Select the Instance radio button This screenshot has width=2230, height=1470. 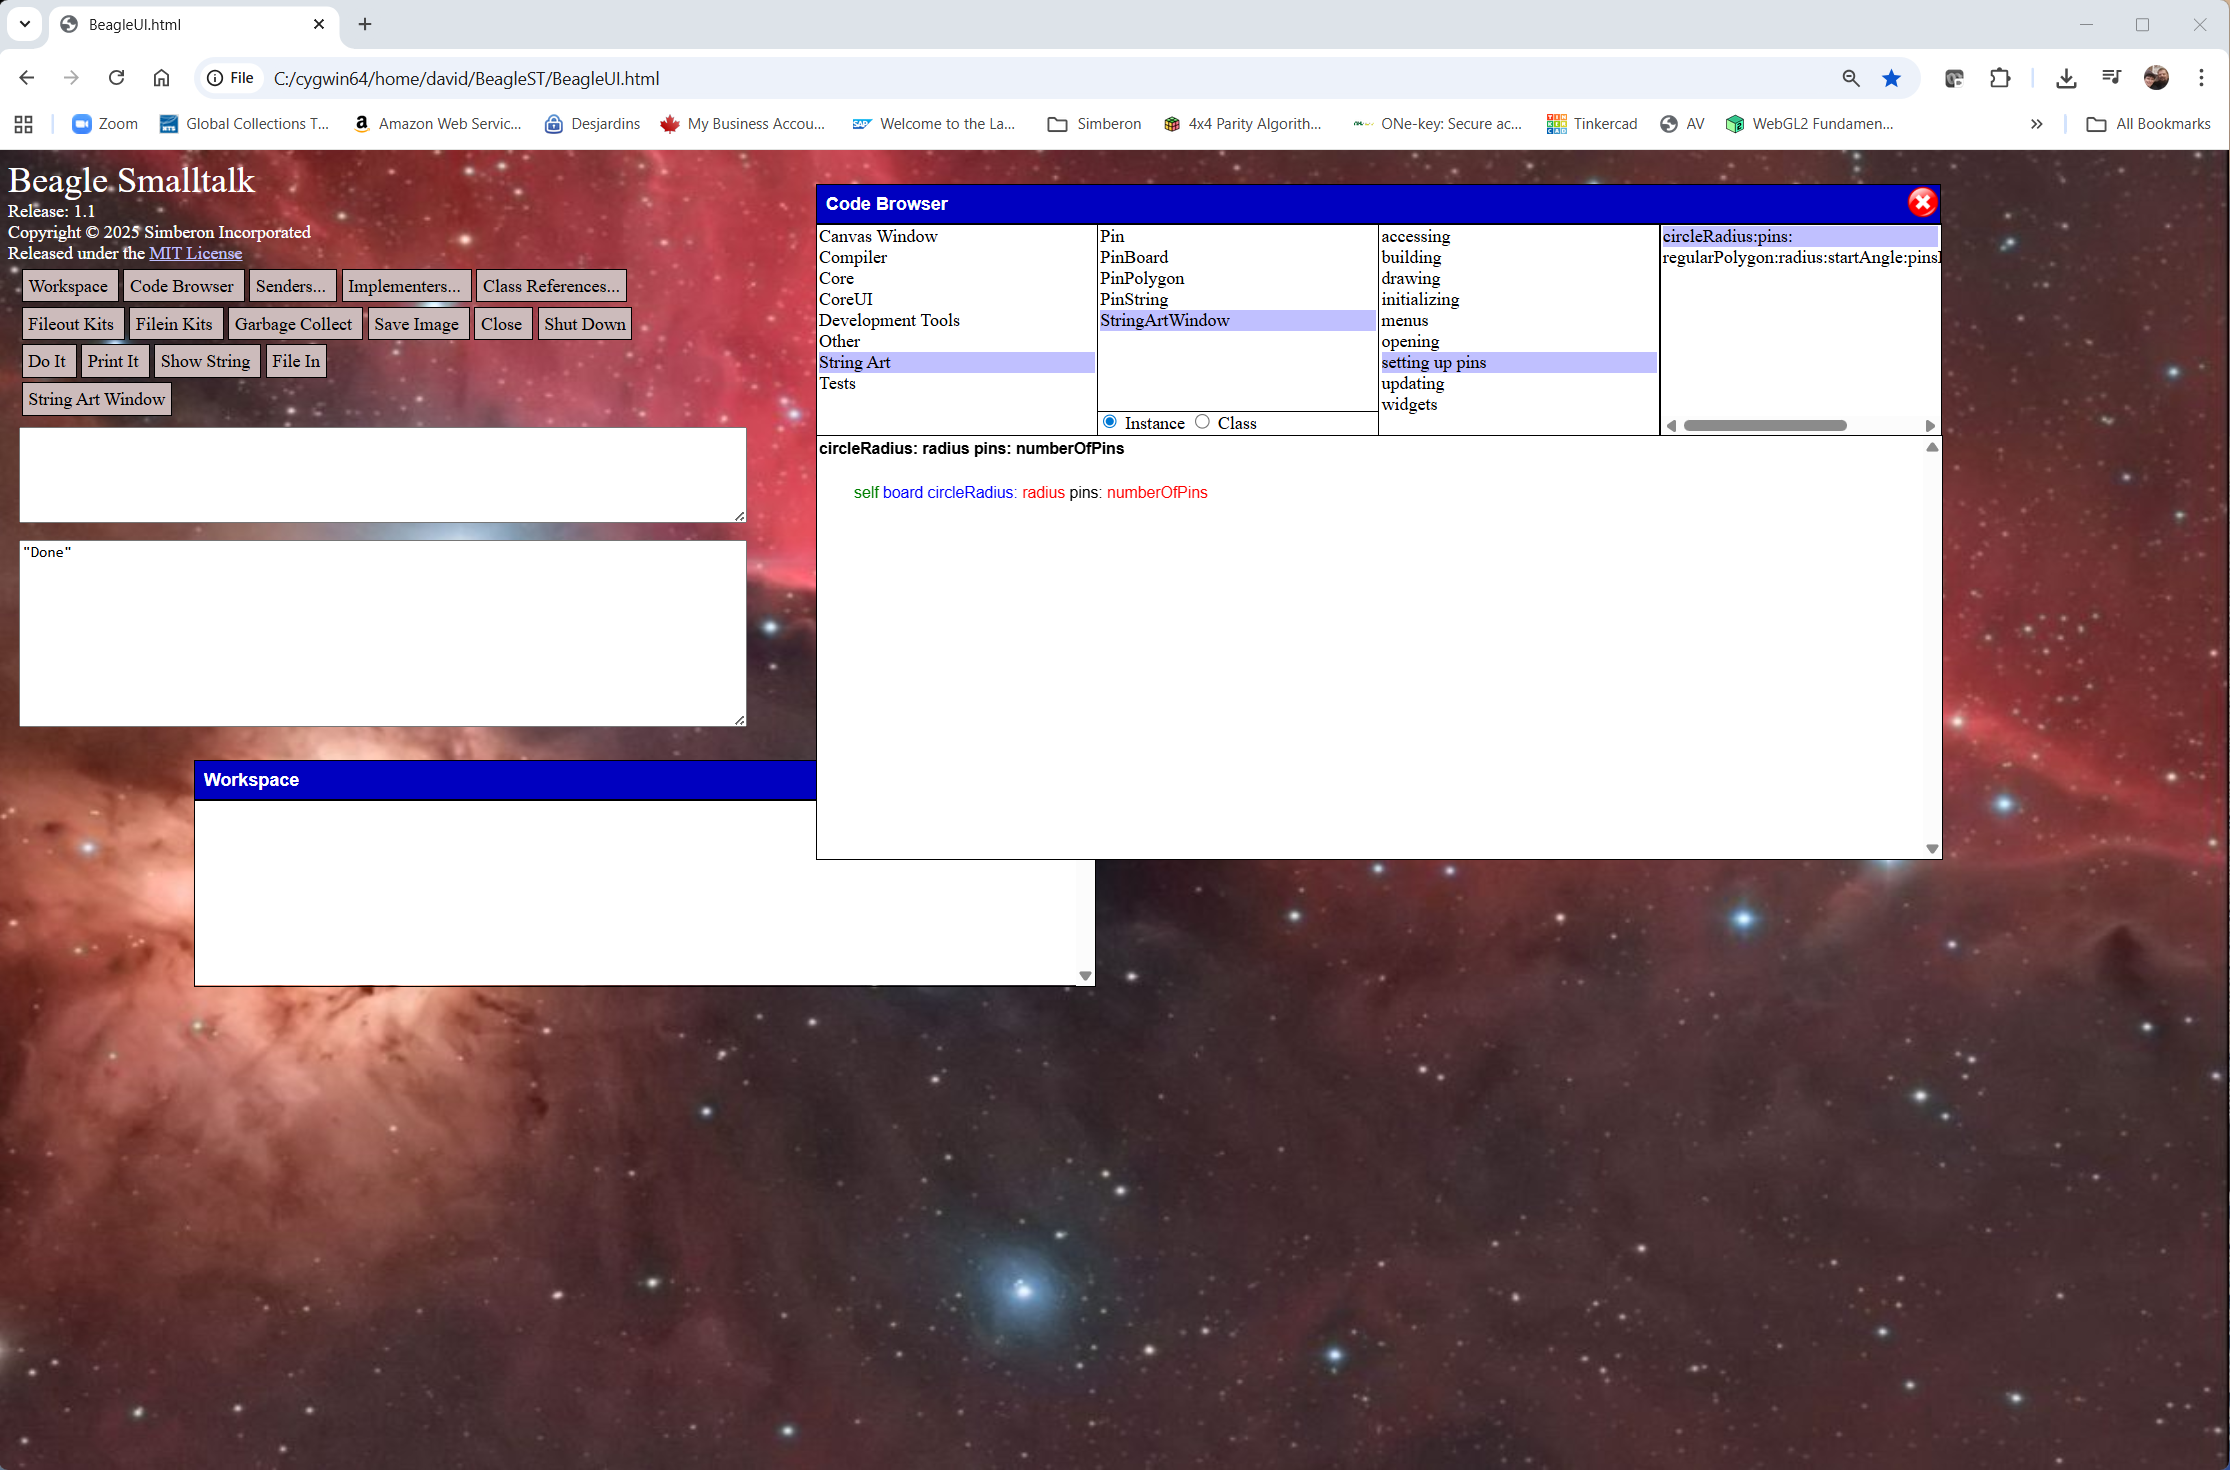tap(1110, 422)
